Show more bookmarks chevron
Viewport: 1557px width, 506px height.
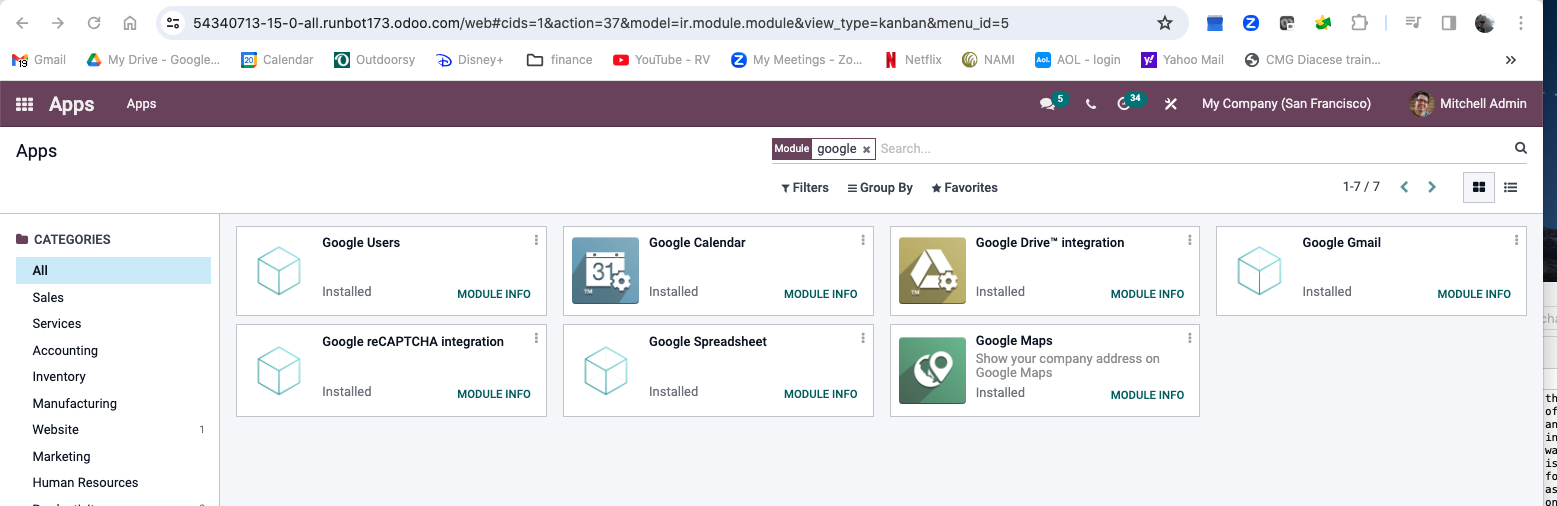(1511, 60)
